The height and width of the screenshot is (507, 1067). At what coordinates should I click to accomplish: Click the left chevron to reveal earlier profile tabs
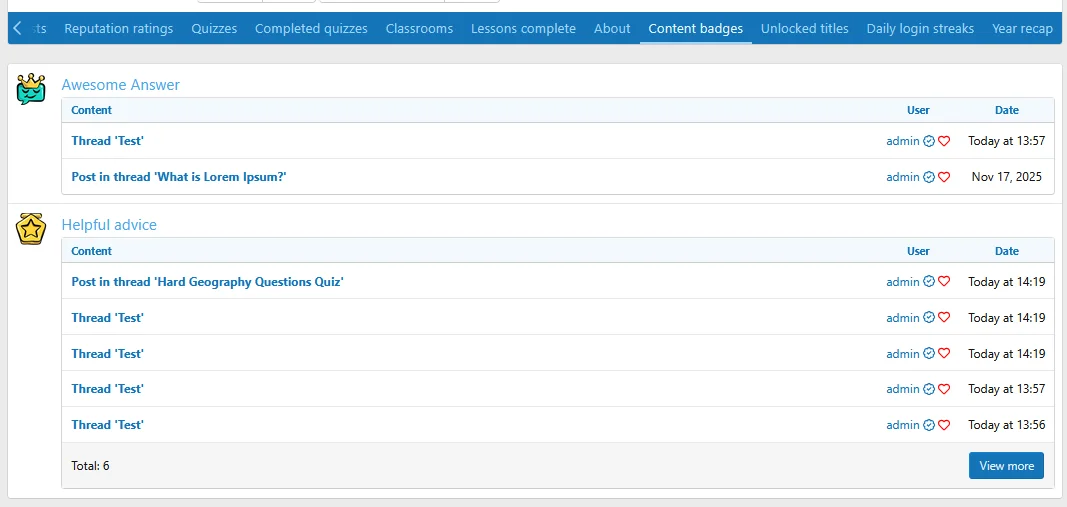tap(18, 28)
